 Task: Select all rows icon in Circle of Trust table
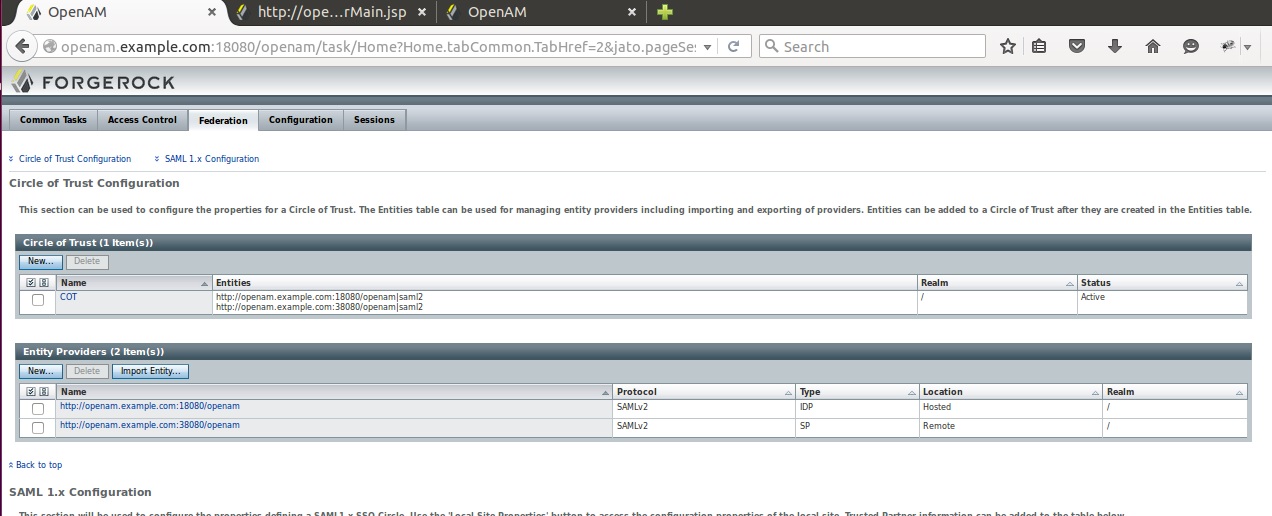point(31,283)
